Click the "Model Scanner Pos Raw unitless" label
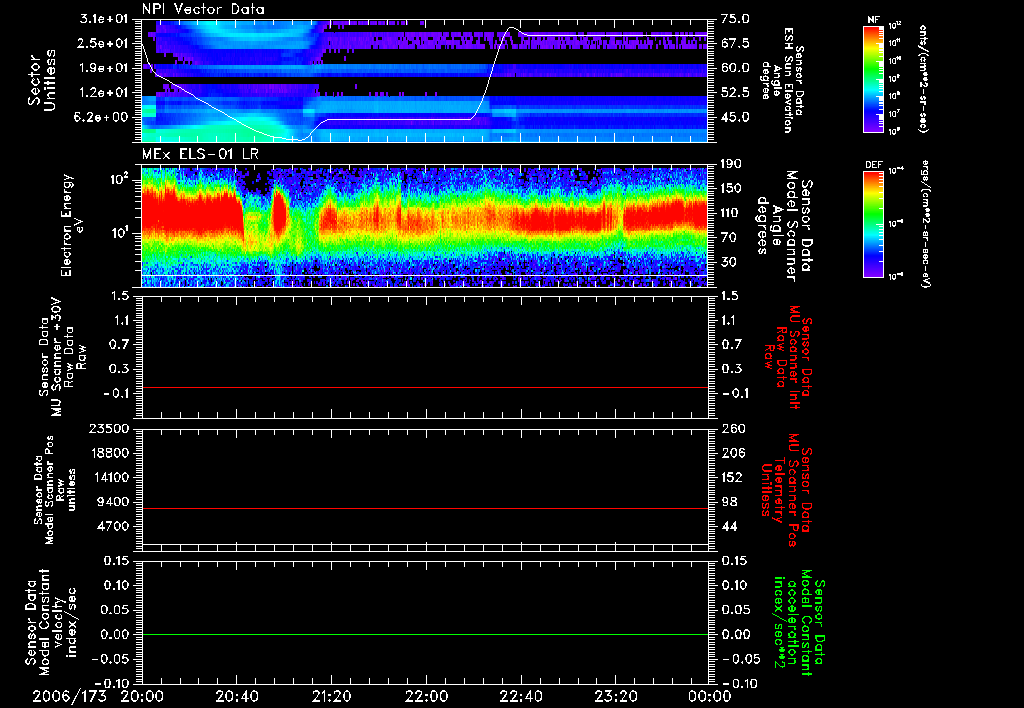Screen dimensions: 1024x708 [x=55, y=490]
